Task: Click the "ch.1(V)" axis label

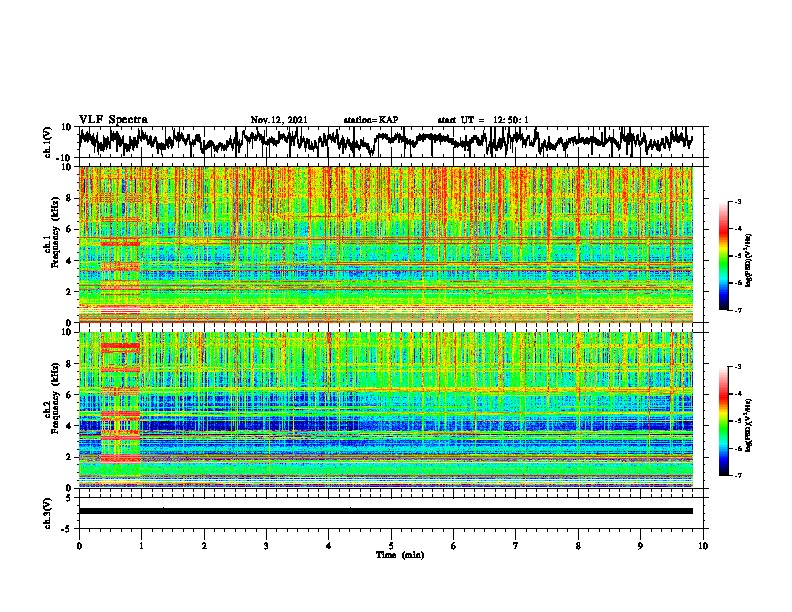Action: [x=48, y=142]
